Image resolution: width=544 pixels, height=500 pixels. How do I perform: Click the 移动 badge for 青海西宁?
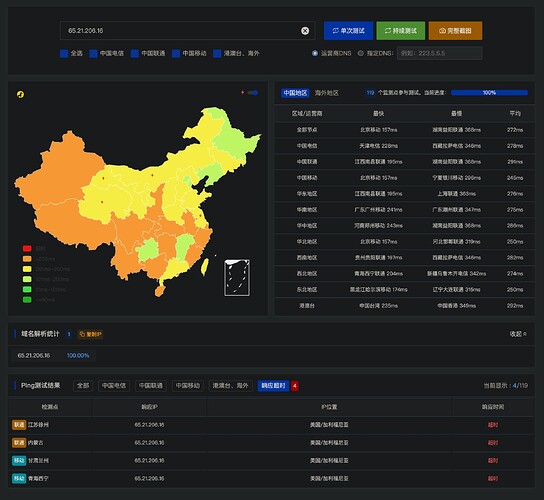click(19, 478)
